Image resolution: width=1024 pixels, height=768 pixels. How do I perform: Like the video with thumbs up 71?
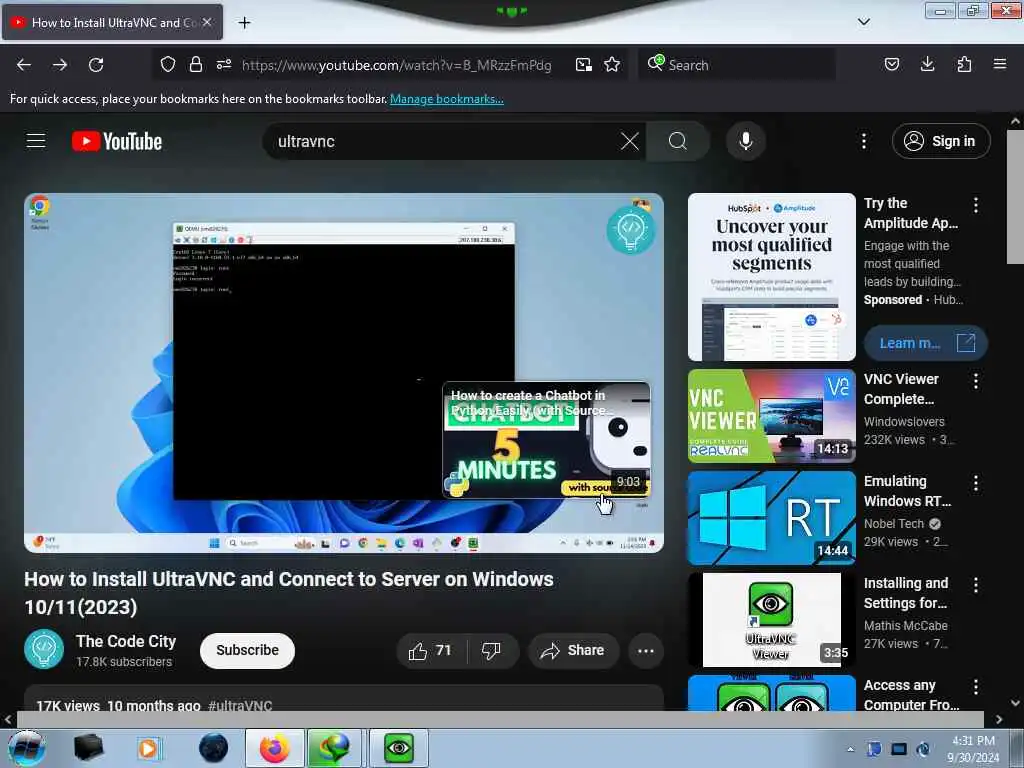(430, 650)
